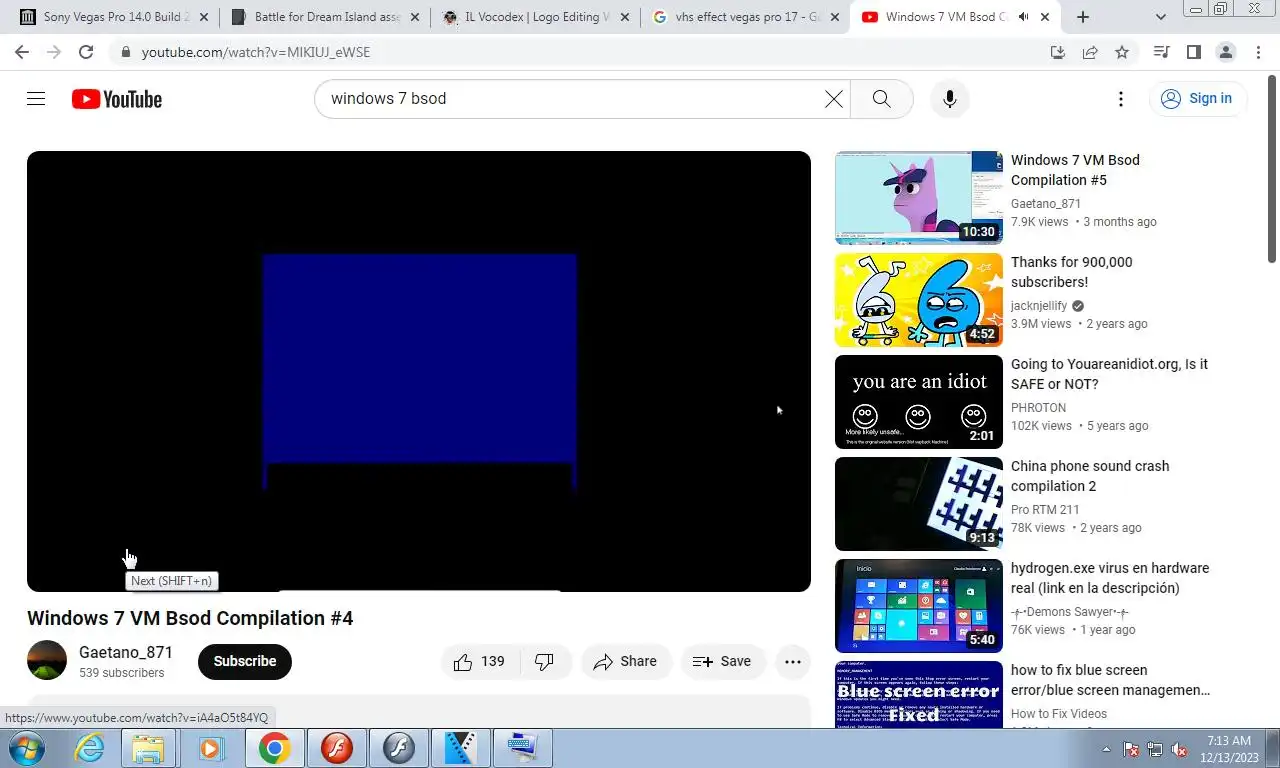Open more actions ellipsis below video
The height and width of the screenshot is (768, 1280).
(x=793, y=661)
